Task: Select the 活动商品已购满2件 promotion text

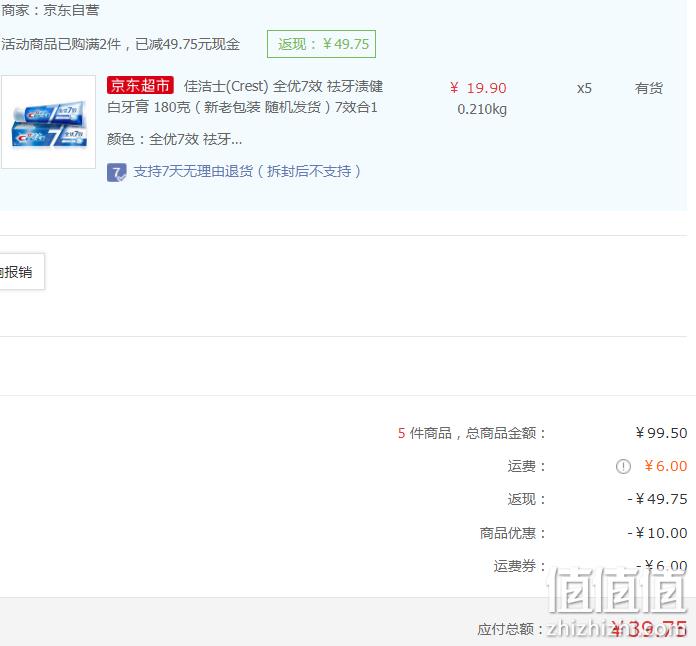Action: coord(120,44)
